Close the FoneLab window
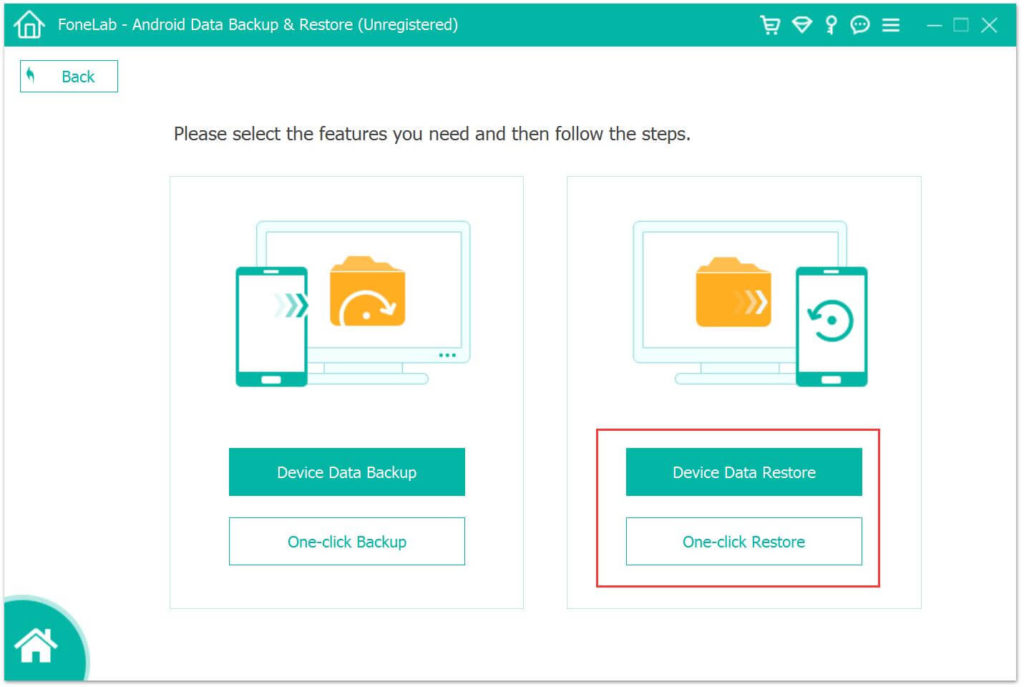Image resolution: width=1024 pixels, height=687 pixels. click(989, 25)
